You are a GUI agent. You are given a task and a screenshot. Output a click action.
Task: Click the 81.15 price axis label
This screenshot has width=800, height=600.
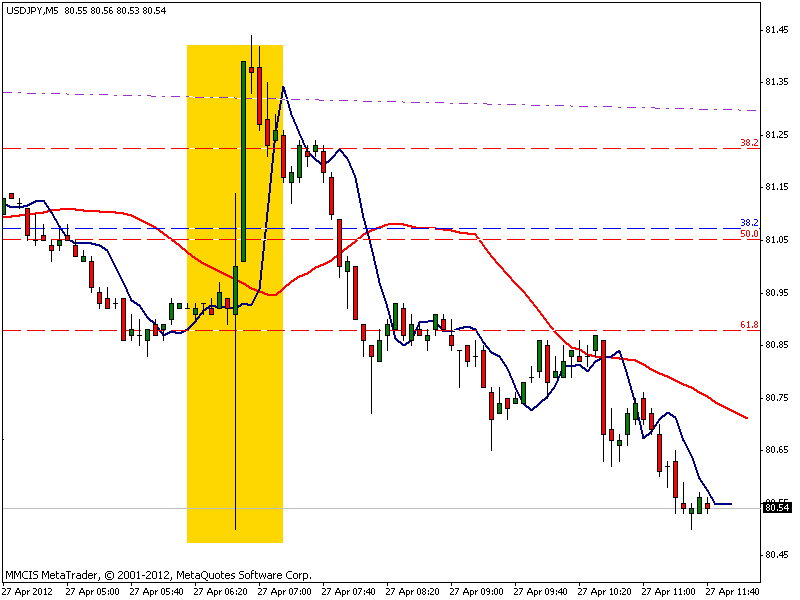pyautogui.click(x=777, y=187)
